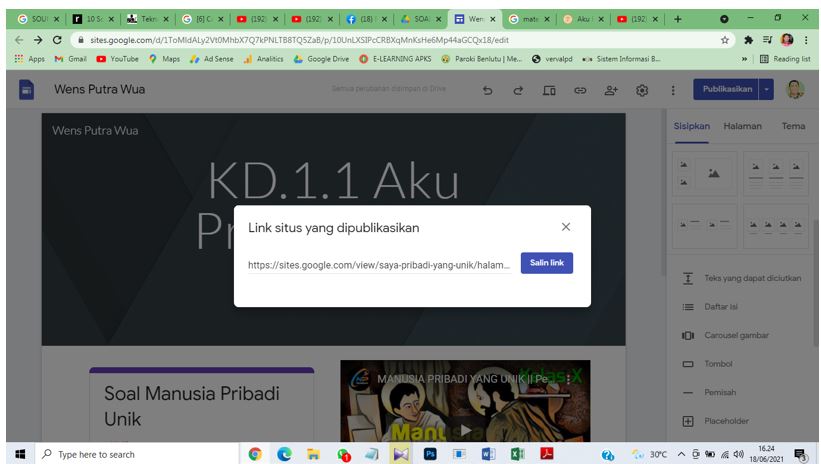Insert a Daftar isi element

(x=724, y=306)
